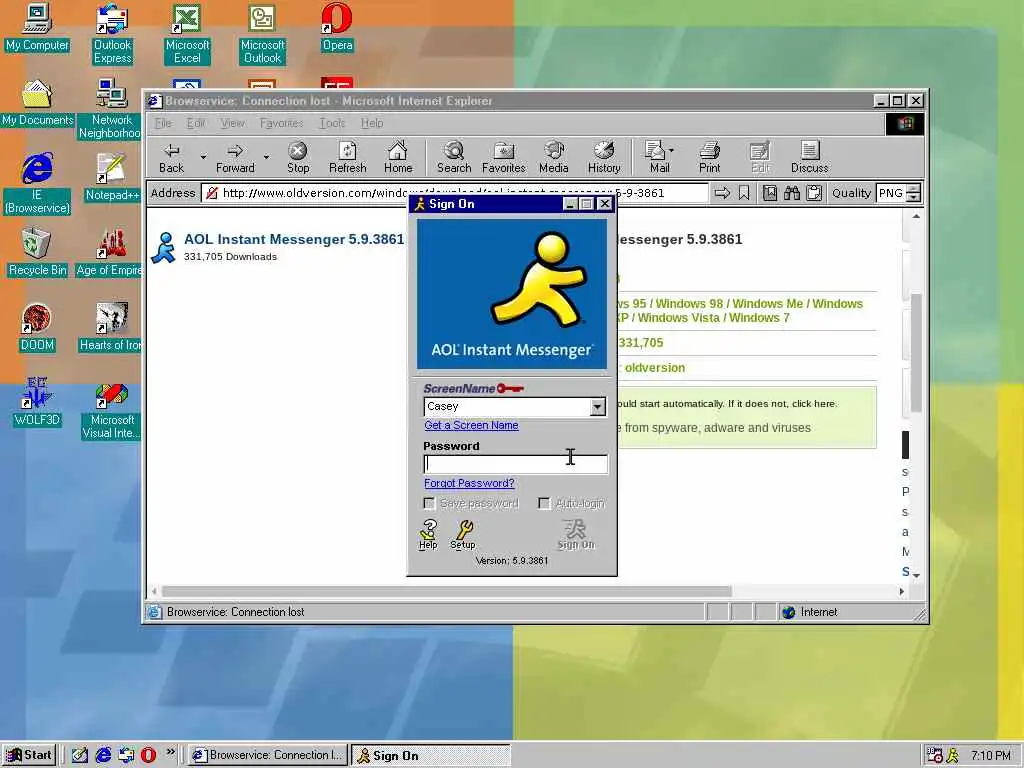
Task: Click the binoculars find icon
Action: point(792,193)
